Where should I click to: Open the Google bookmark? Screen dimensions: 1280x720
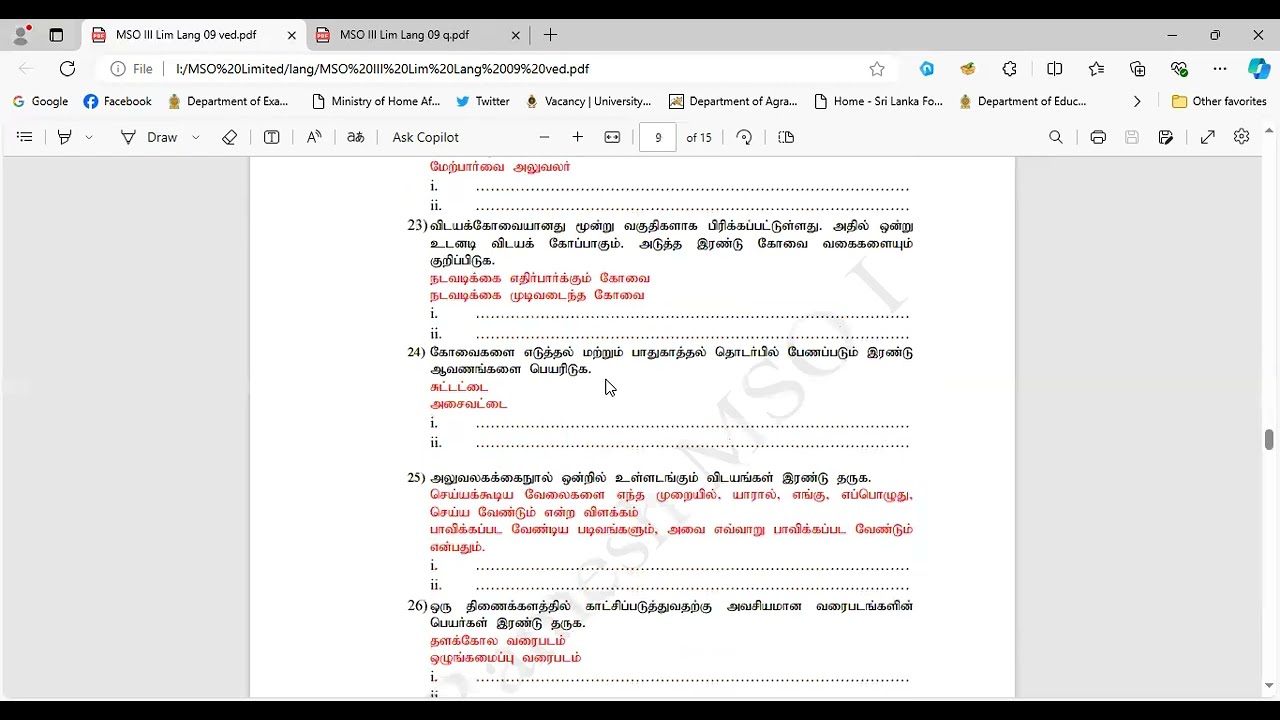click(40, 101)
